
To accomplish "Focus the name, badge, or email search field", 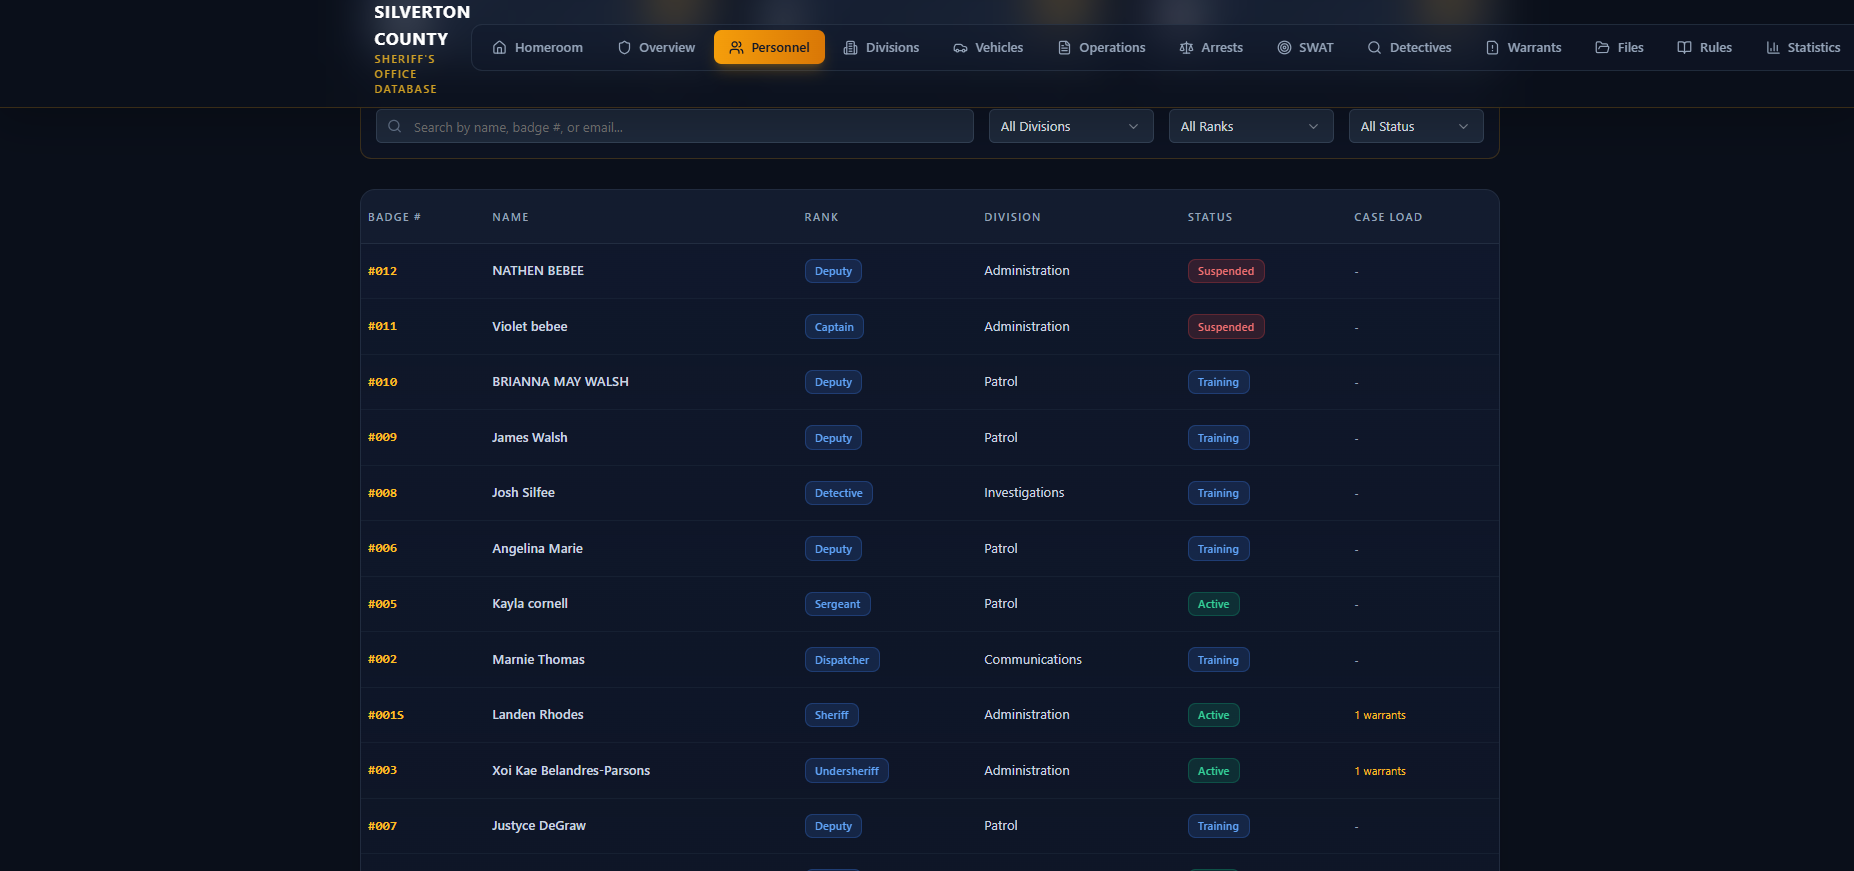I will (675, 126).
